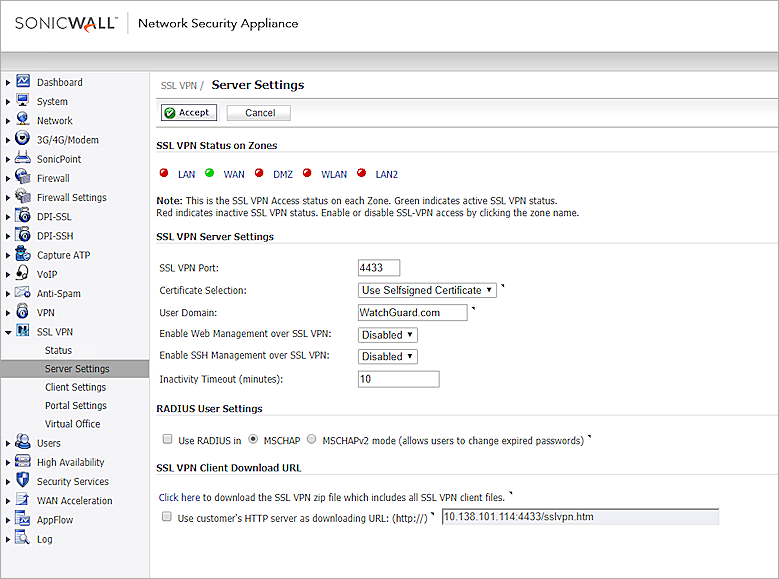Click the Anti-Spam envelope icon
779x579 pixels.
pyautogui.click(x=23, y=293)
